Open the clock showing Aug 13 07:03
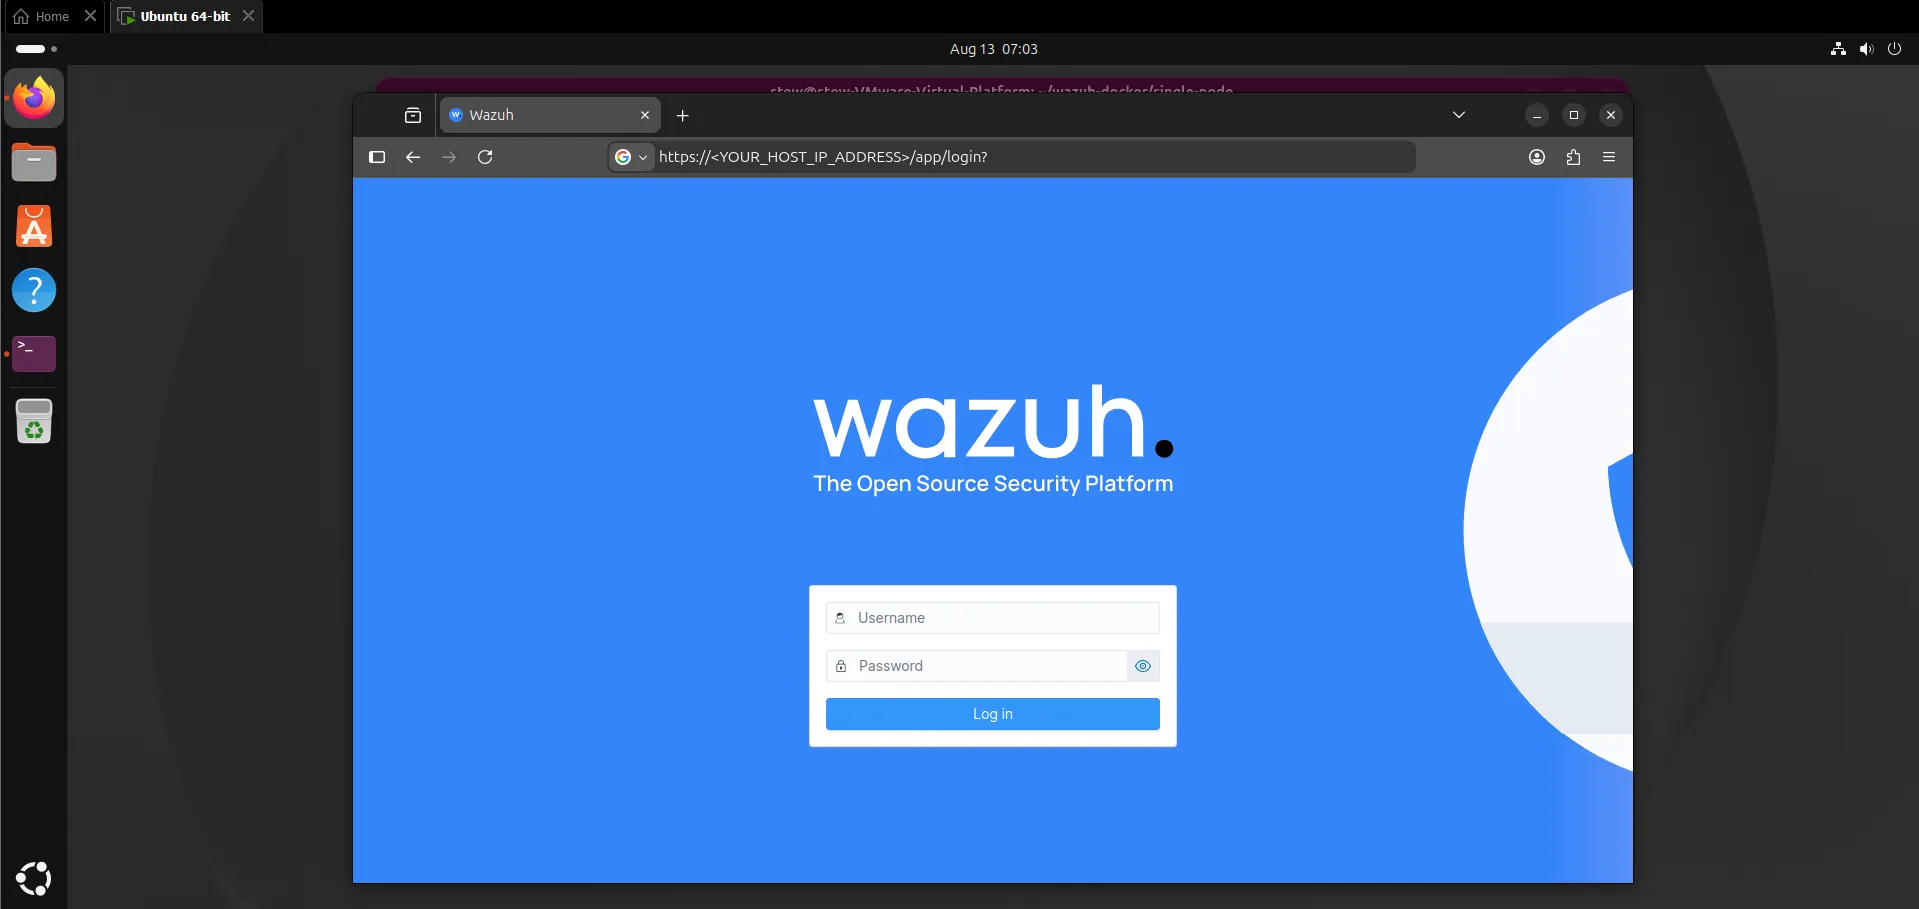 (993, 49)
